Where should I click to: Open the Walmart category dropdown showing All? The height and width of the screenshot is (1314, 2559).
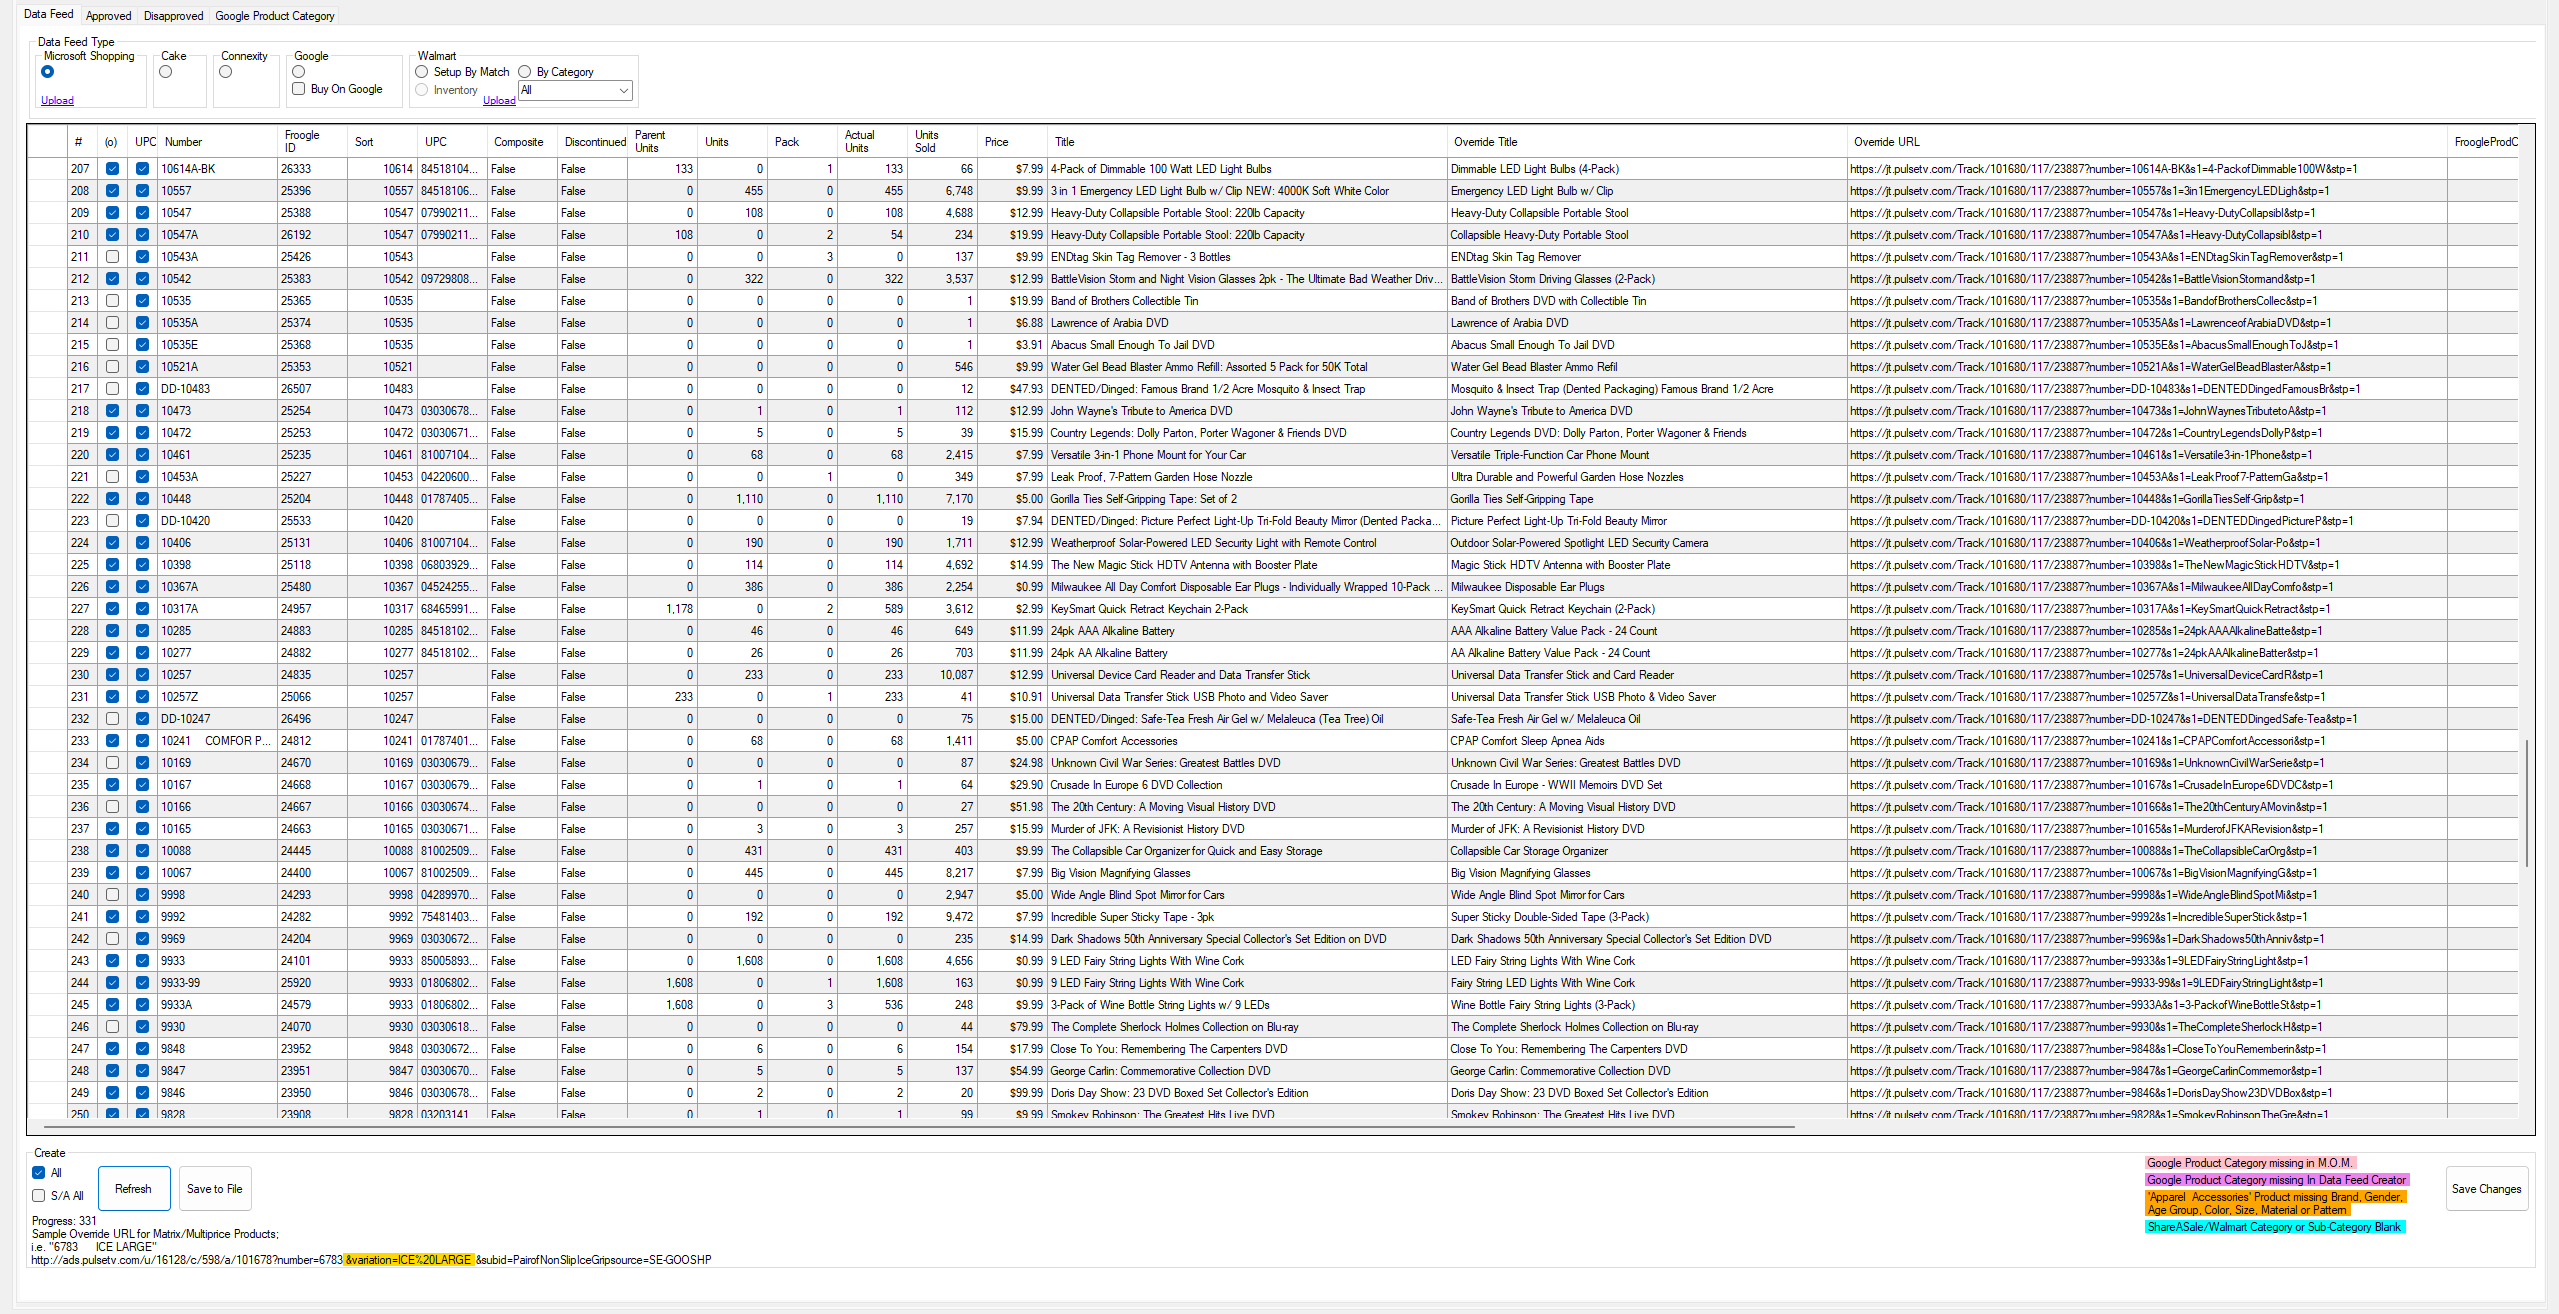click(575, 90)
